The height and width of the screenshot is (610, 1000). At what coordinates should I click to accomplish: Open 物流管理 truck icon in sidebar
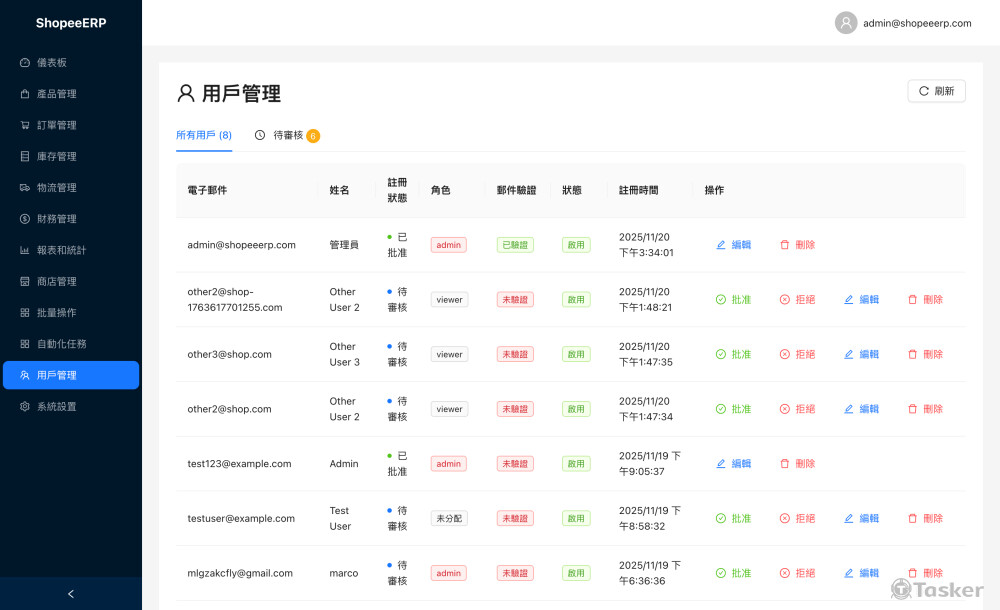pos(25,188)
